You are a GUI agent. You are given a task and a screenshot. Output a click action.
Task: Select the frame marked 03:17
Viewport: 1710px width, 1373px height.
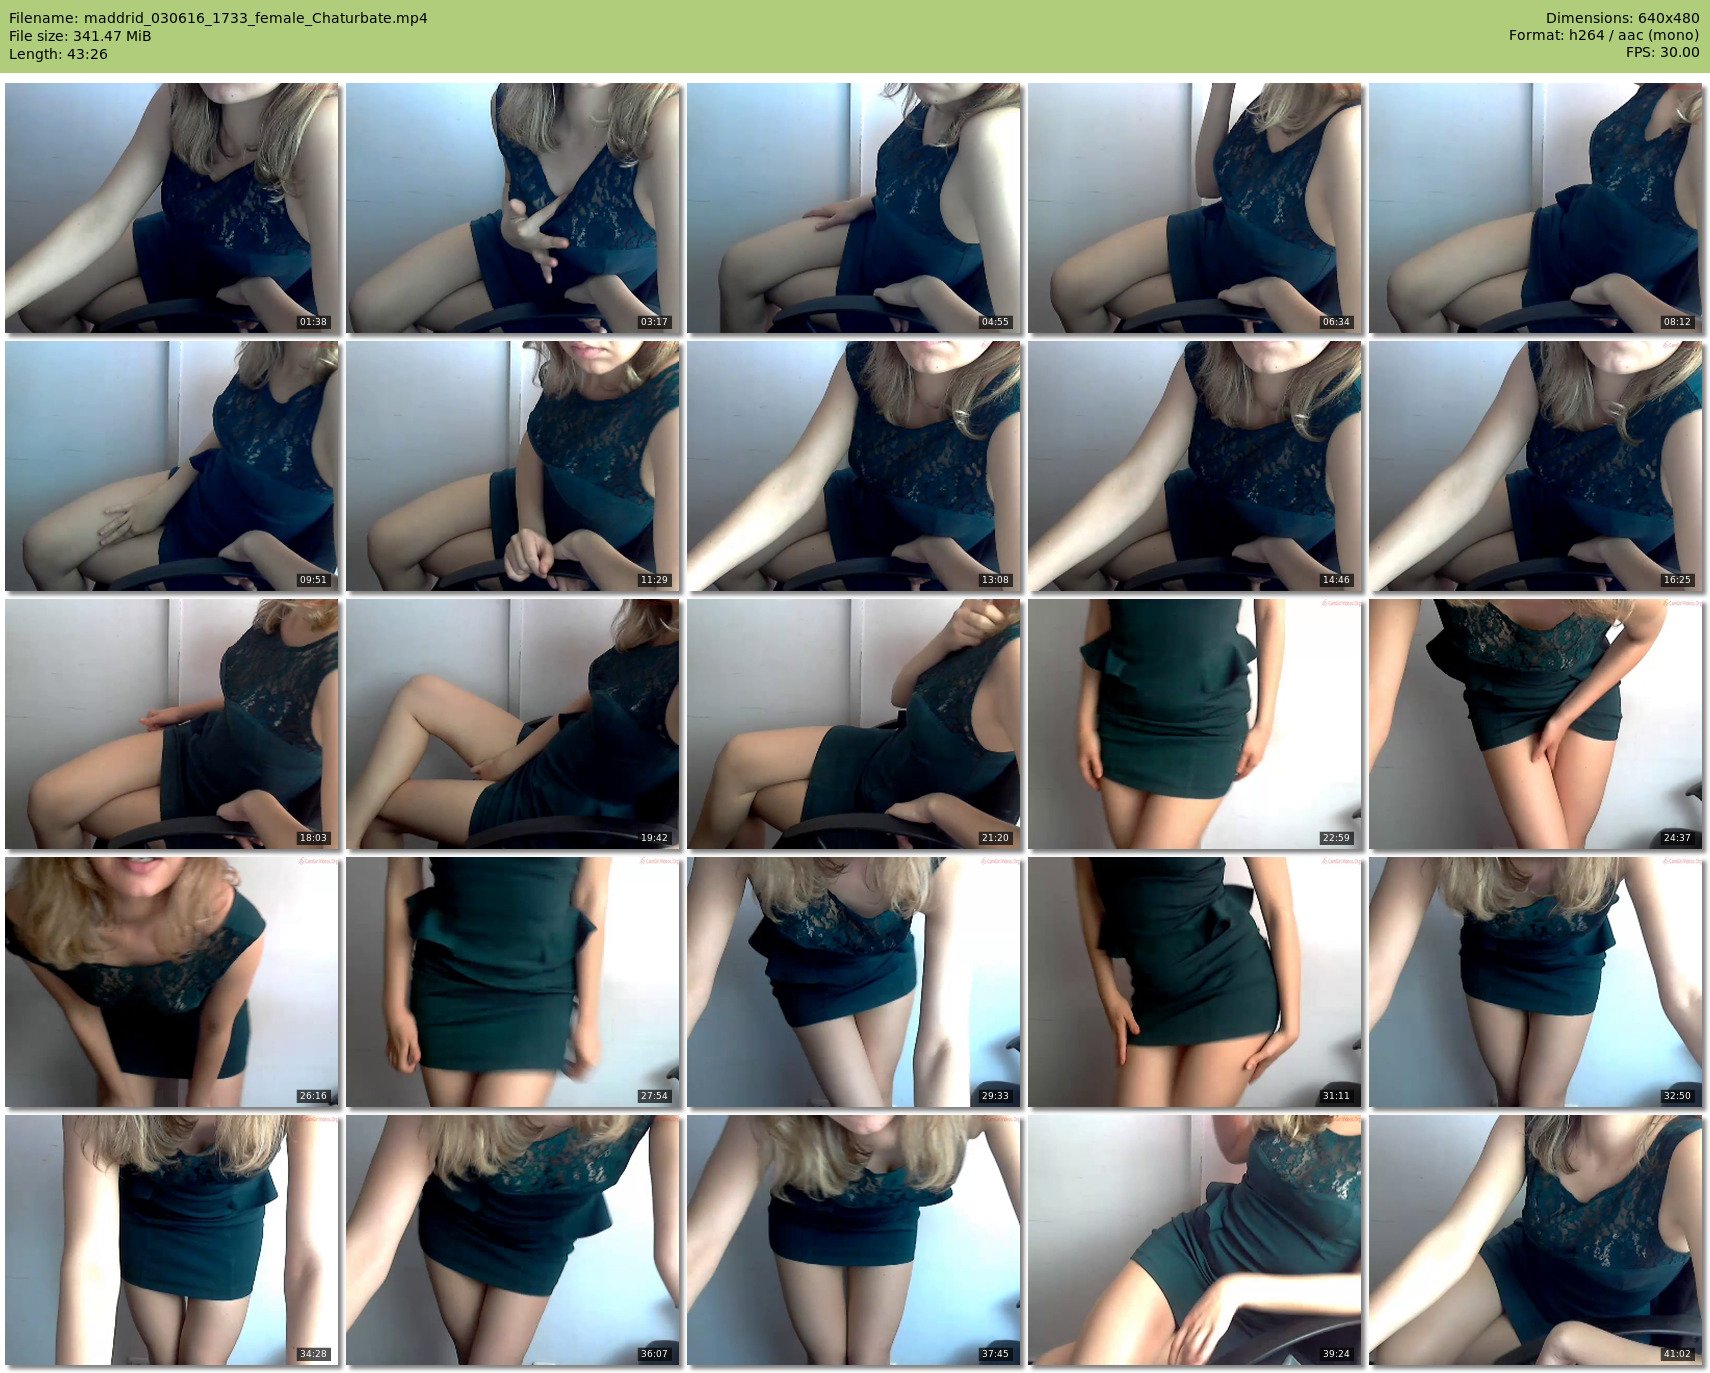513,208
